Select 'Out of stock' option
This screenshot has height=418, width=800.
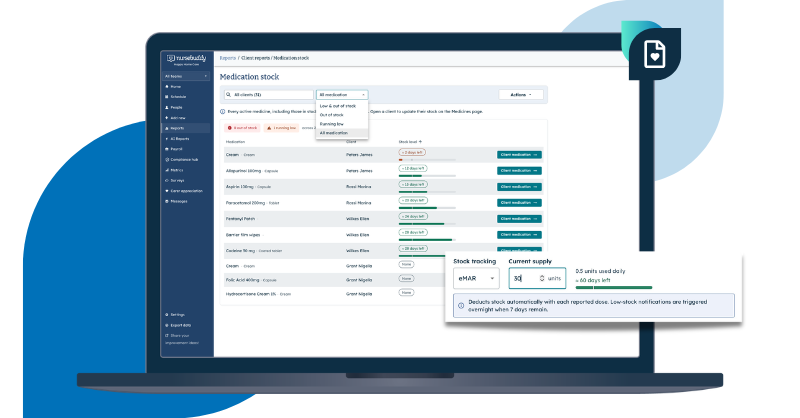coord(342,115)
